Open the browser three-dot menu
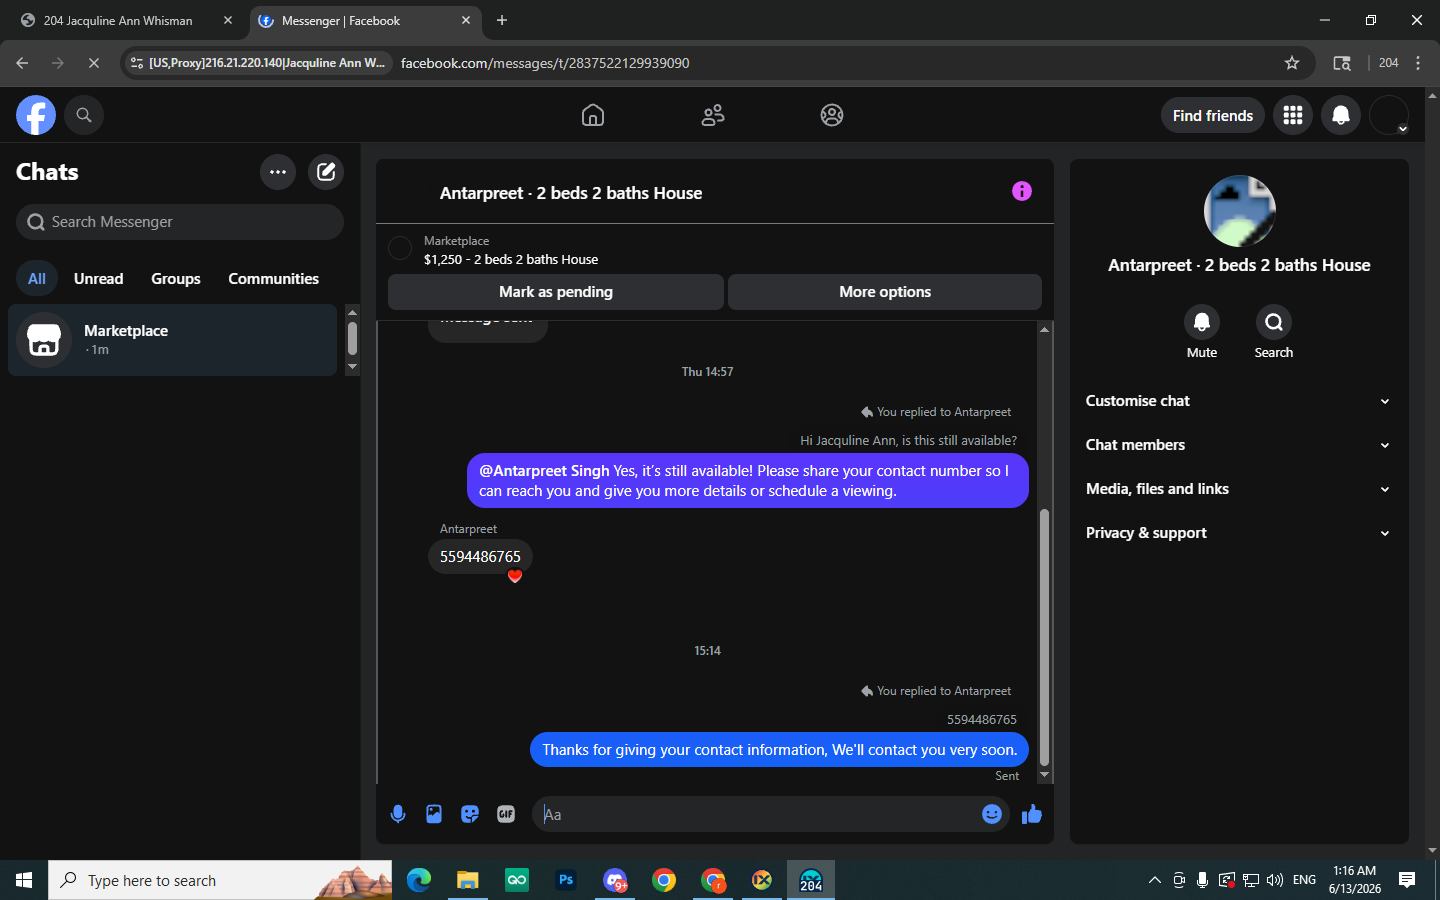1440x900 pixels. pos(1418,63)
